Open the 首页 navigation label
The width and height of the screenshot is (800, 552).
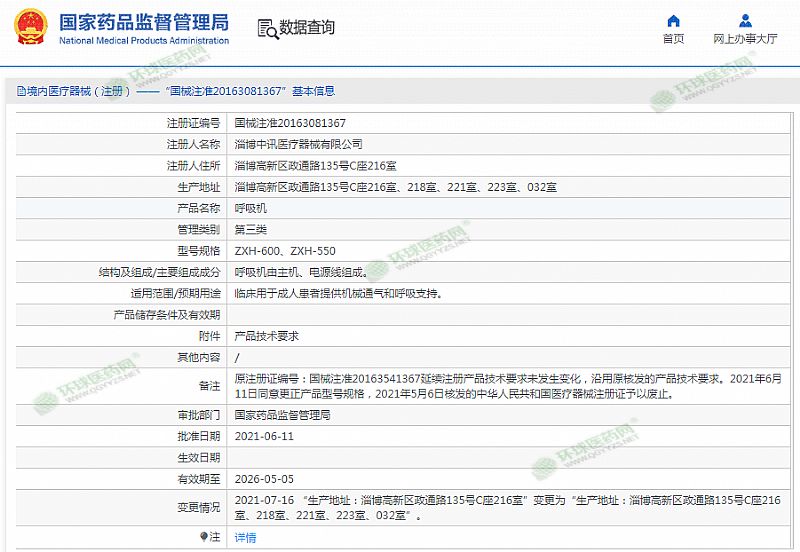(673, 39)
